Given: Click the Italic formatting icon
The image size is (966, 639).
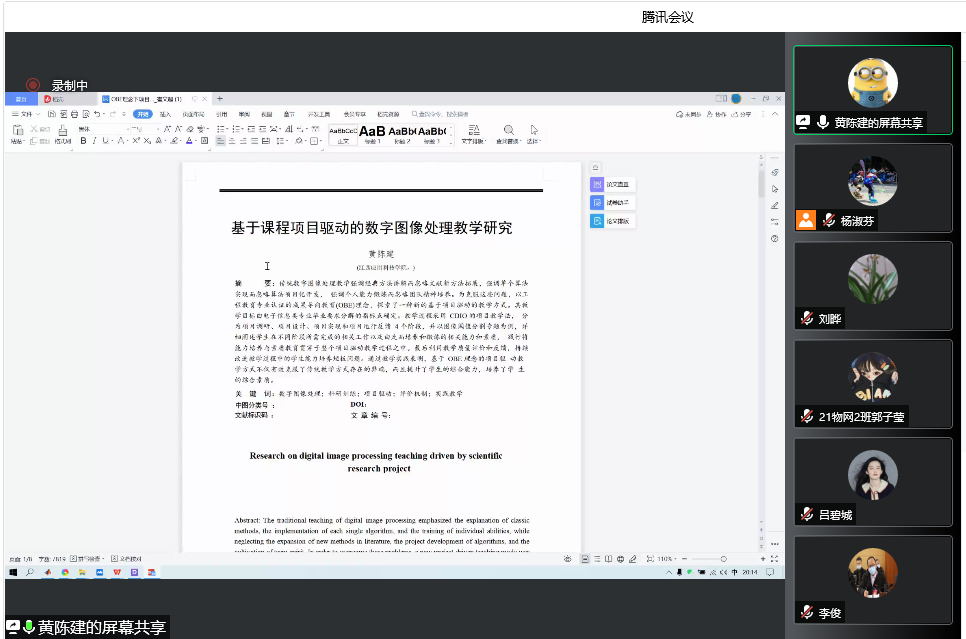Looking at the screenshot, I should point(95,141).
